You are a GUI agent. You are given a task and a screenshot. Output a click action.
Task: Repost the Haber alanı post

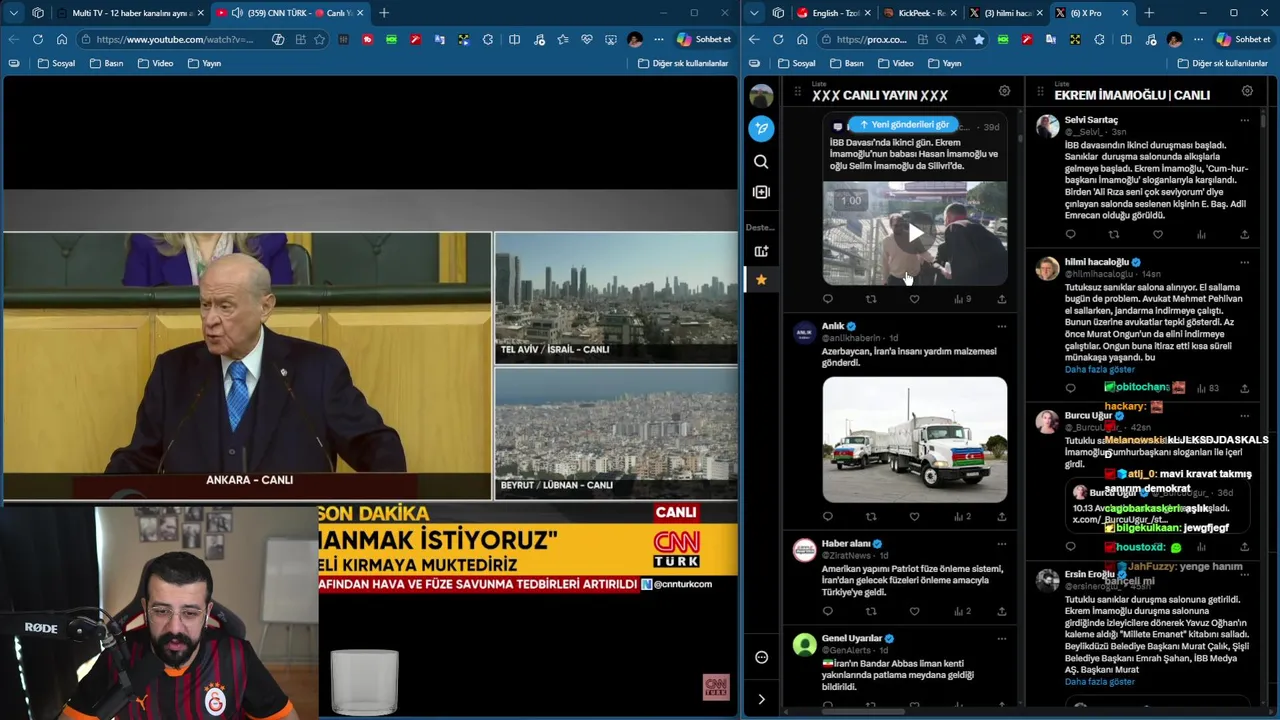[x=871, y=611]
